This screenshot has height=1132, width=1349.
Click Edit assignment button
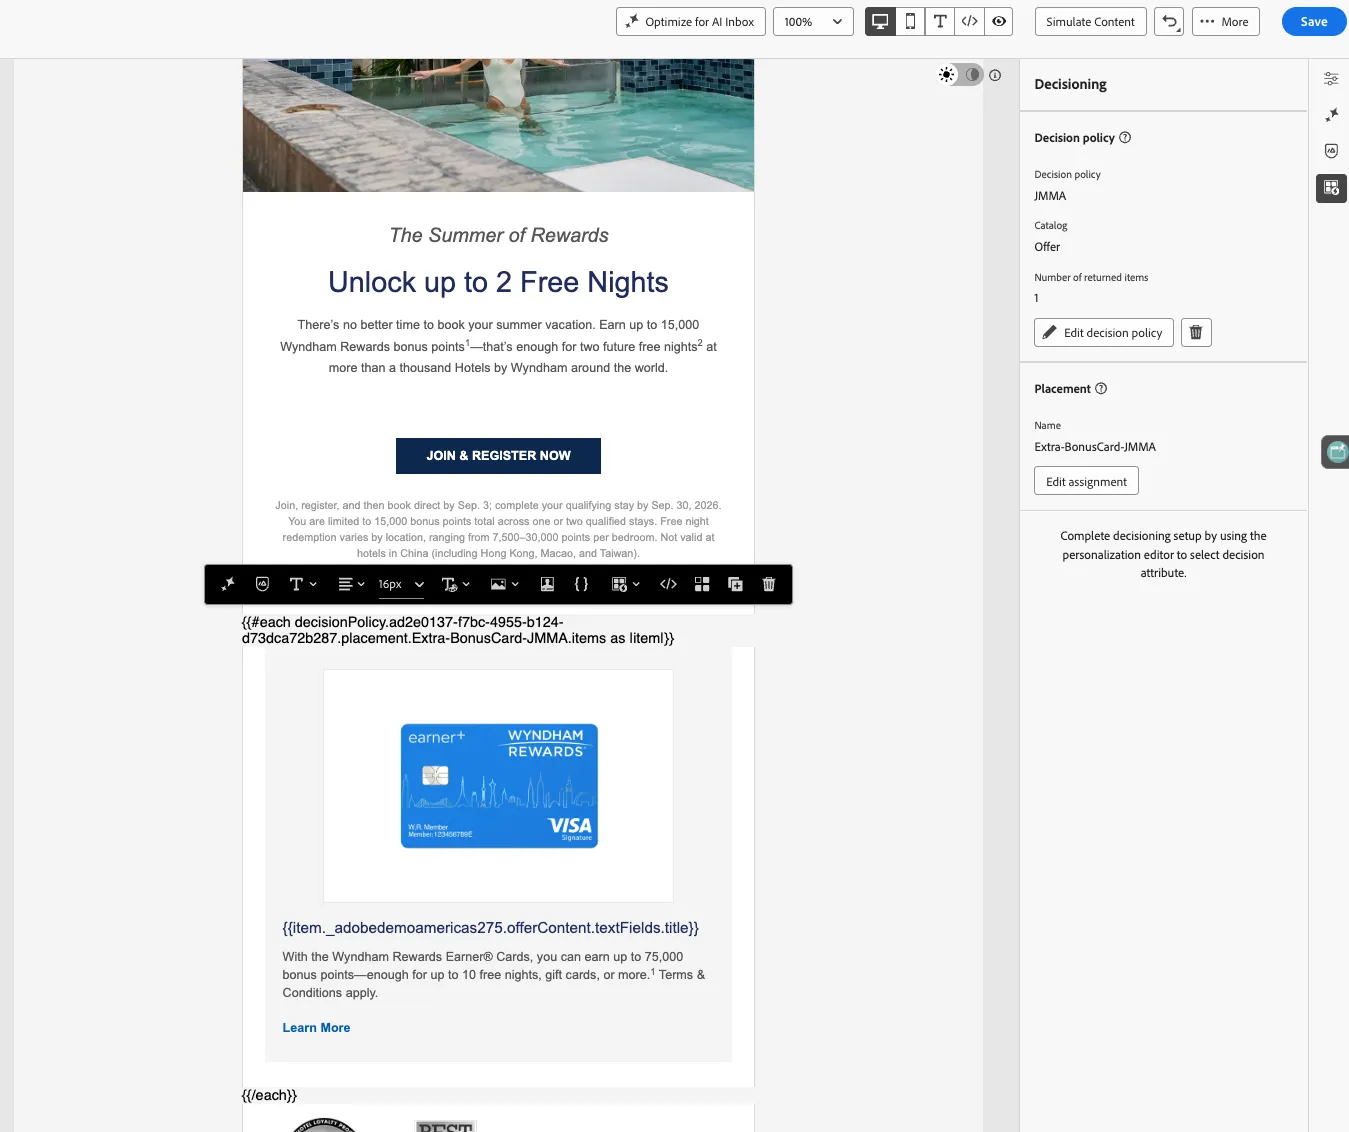pos(1086,481)
